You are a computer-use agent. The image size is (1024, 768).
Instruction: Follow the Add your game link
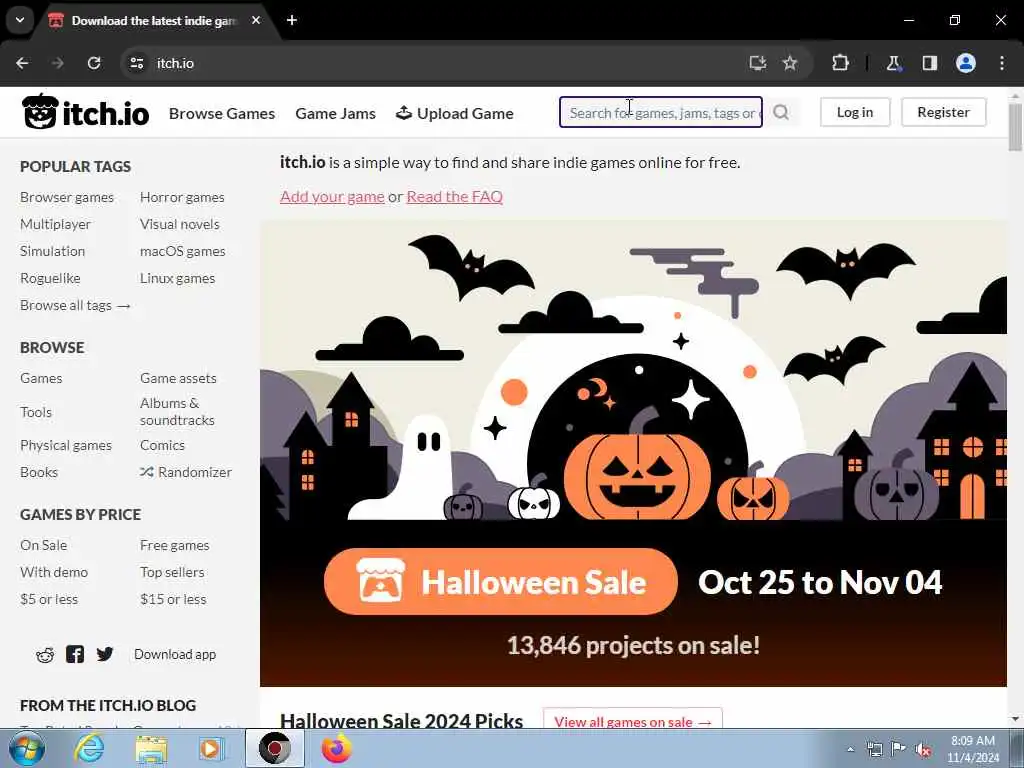[x=332, y=196]
